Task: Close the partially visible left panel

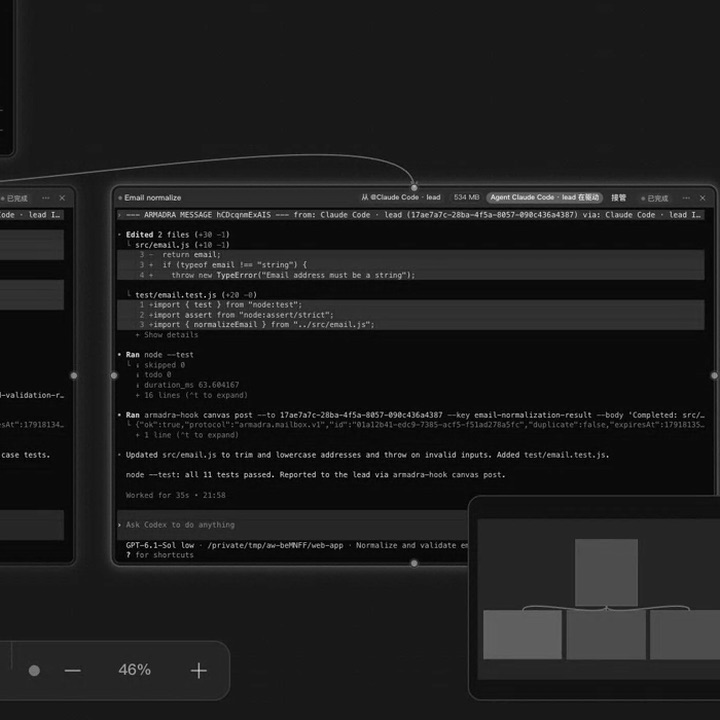Action: [x=62, y=198]
